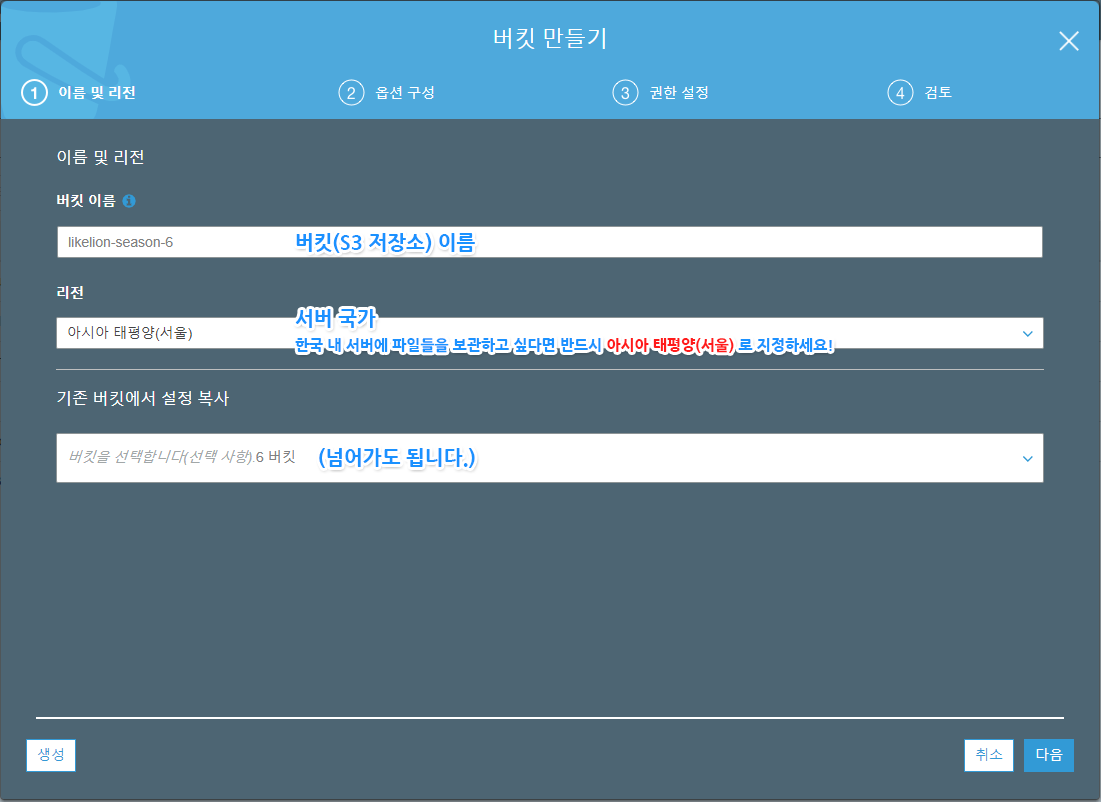Focus the bucket name input field
The width and height of the screenshot is (1101, 802).
550,242
